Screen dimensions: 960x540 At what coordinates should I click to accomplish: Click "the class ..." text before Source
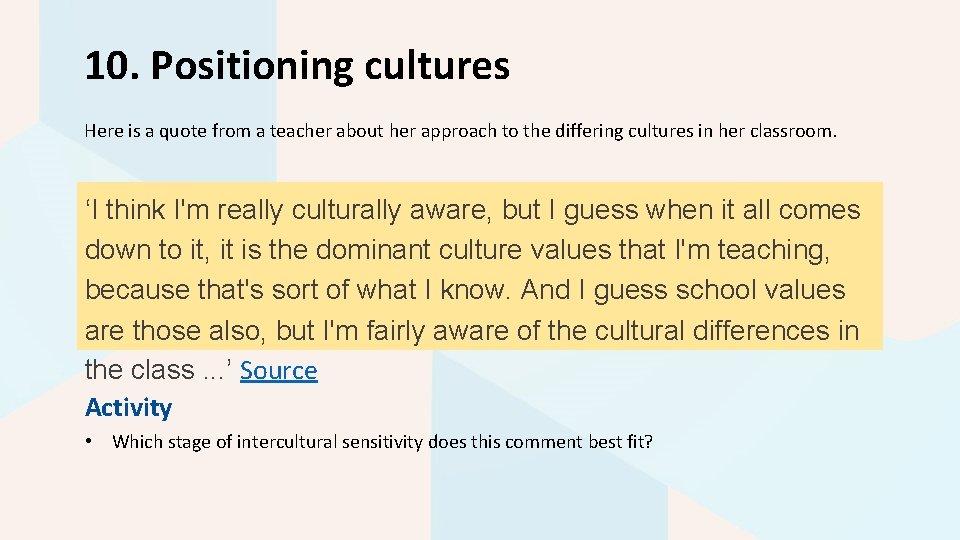click(x=158, y=370)
